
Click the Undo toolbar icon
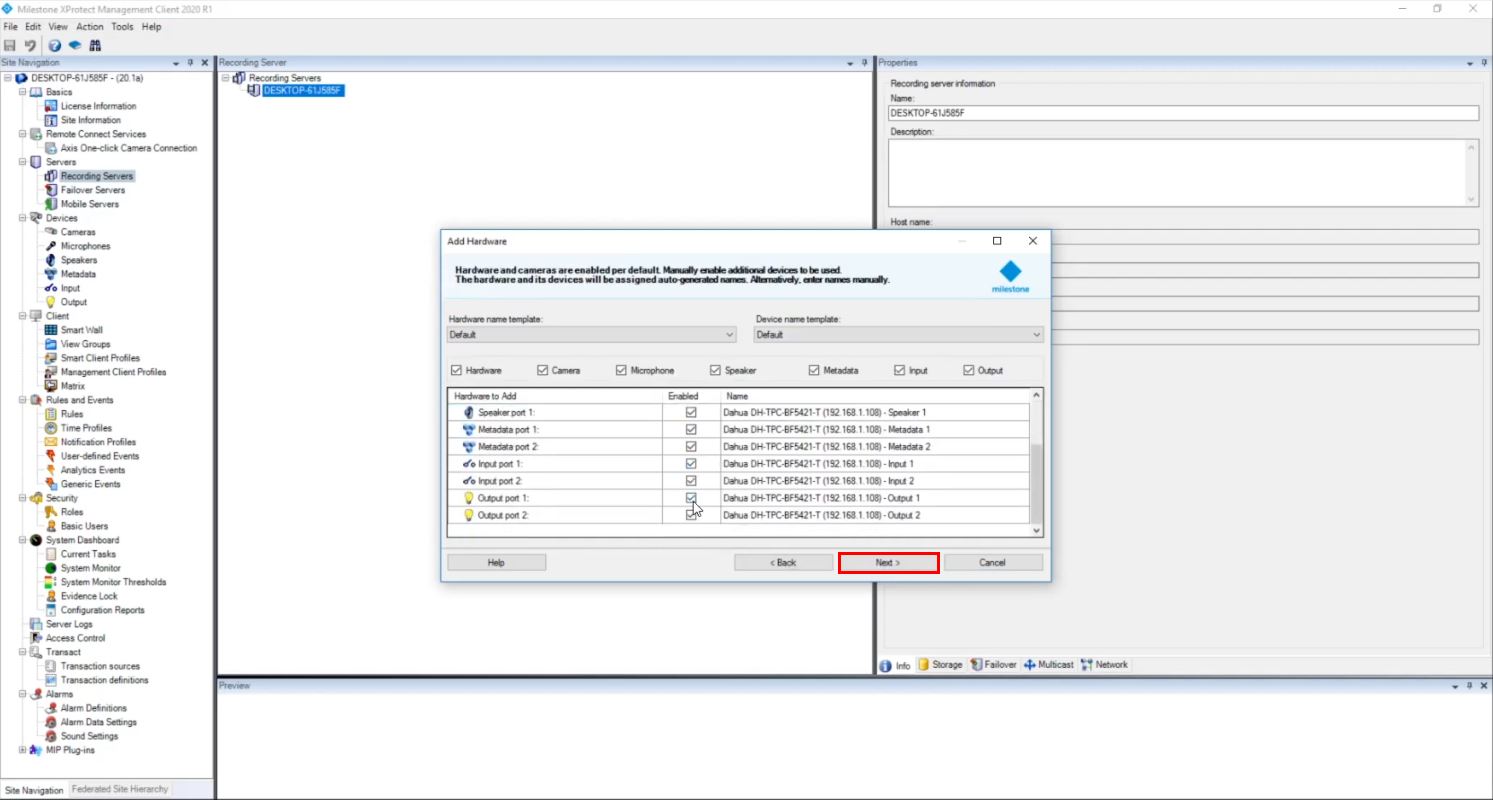click(x=30, y=45)
